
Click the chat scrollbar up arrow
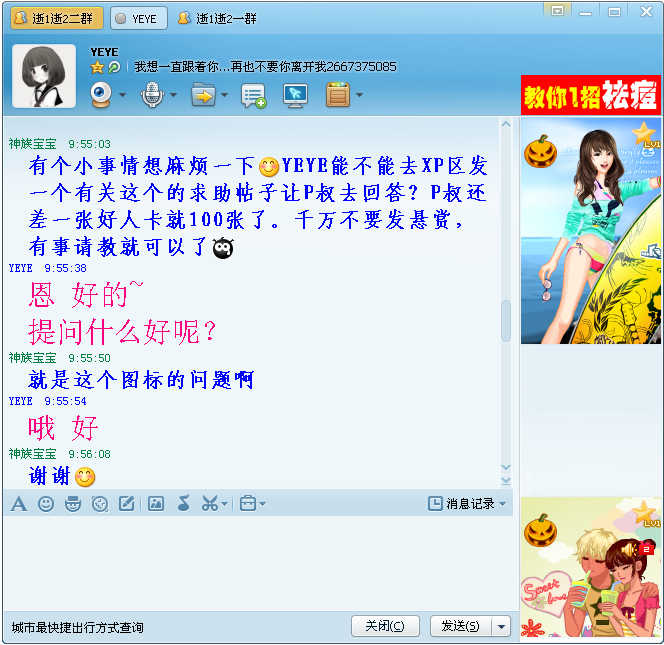pyautogui.click(x=506, y=124)
